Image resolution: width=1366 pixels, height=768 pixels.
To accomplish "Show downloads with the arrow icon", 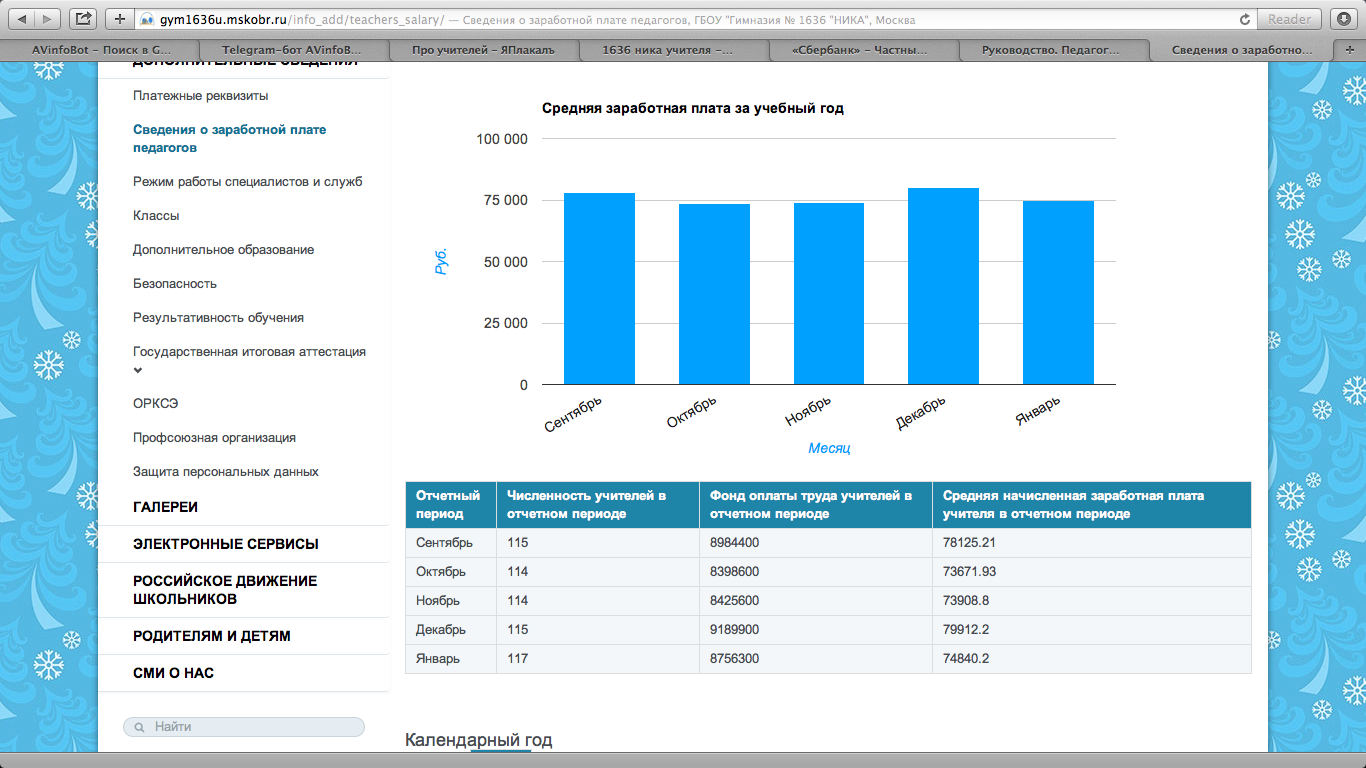I will [1343, 19].
